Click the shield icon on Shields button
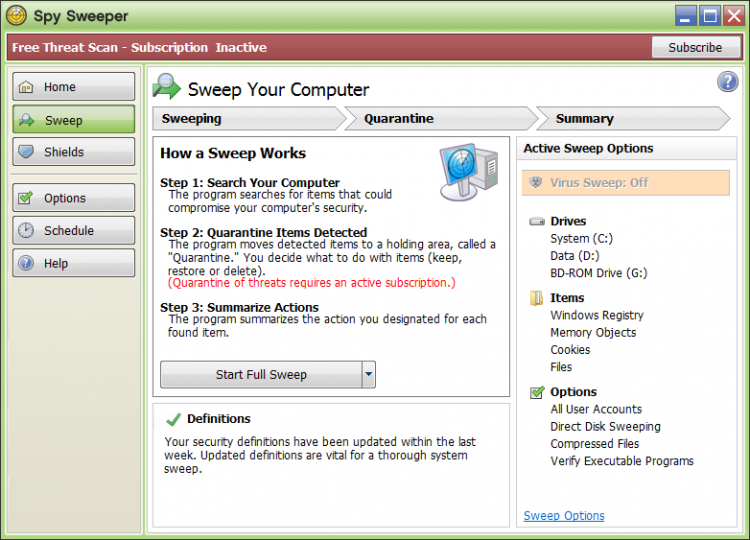The width and height of the screenshot is (750, 540). (26, 152)
